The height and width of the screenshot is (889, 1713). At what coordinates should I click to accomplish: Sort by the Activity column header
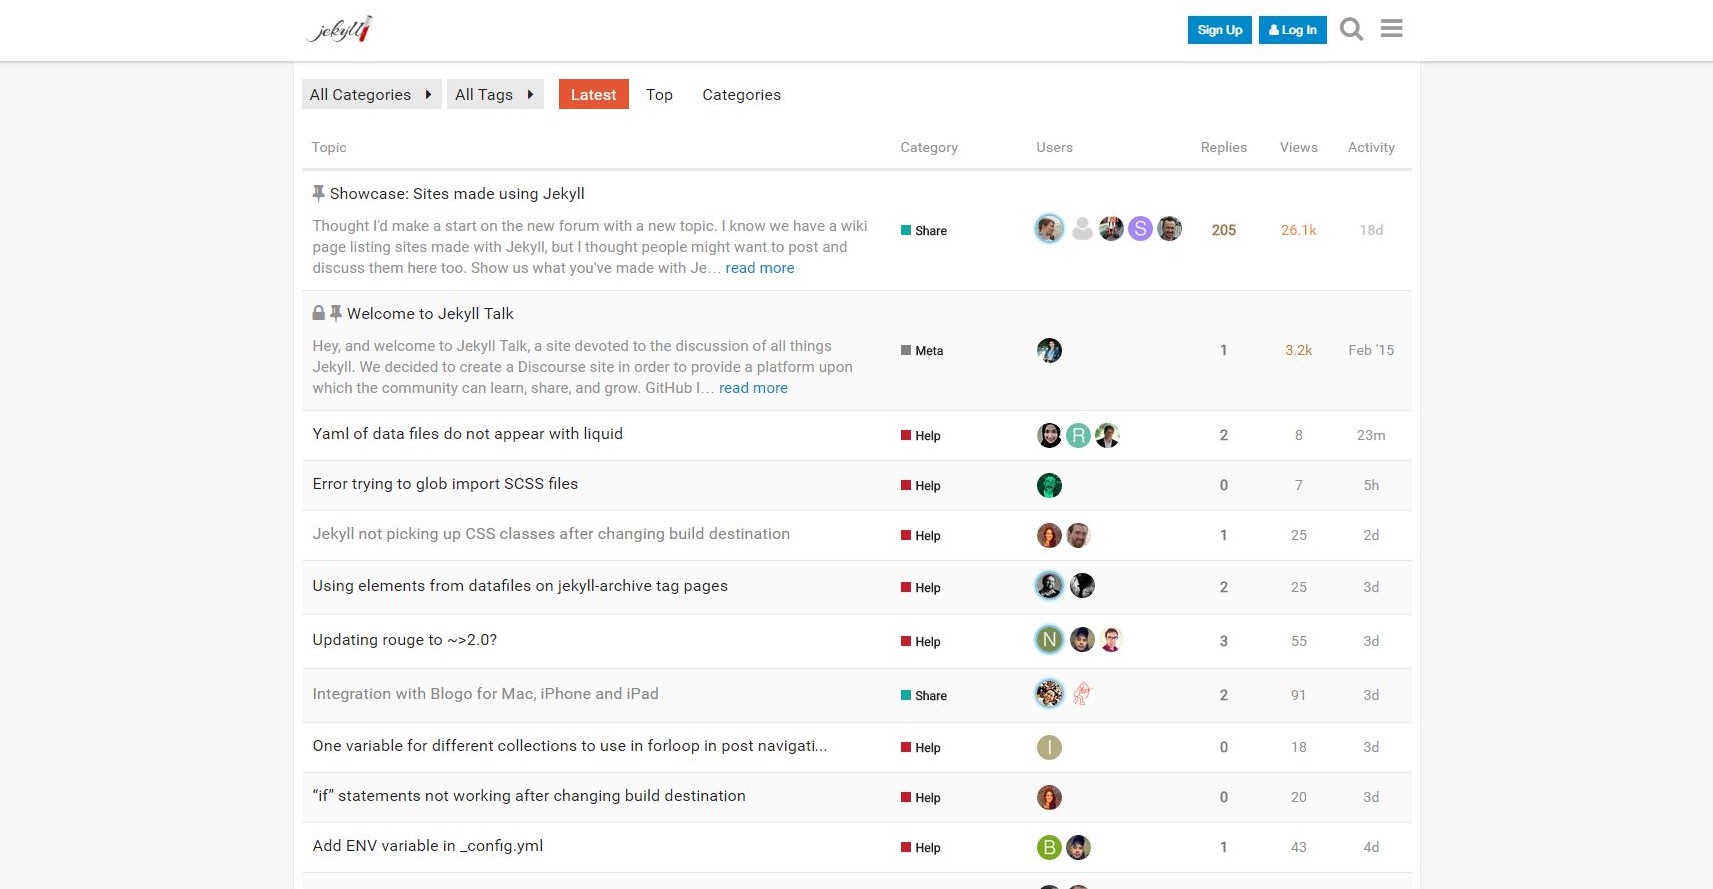tap(1371, 147)
